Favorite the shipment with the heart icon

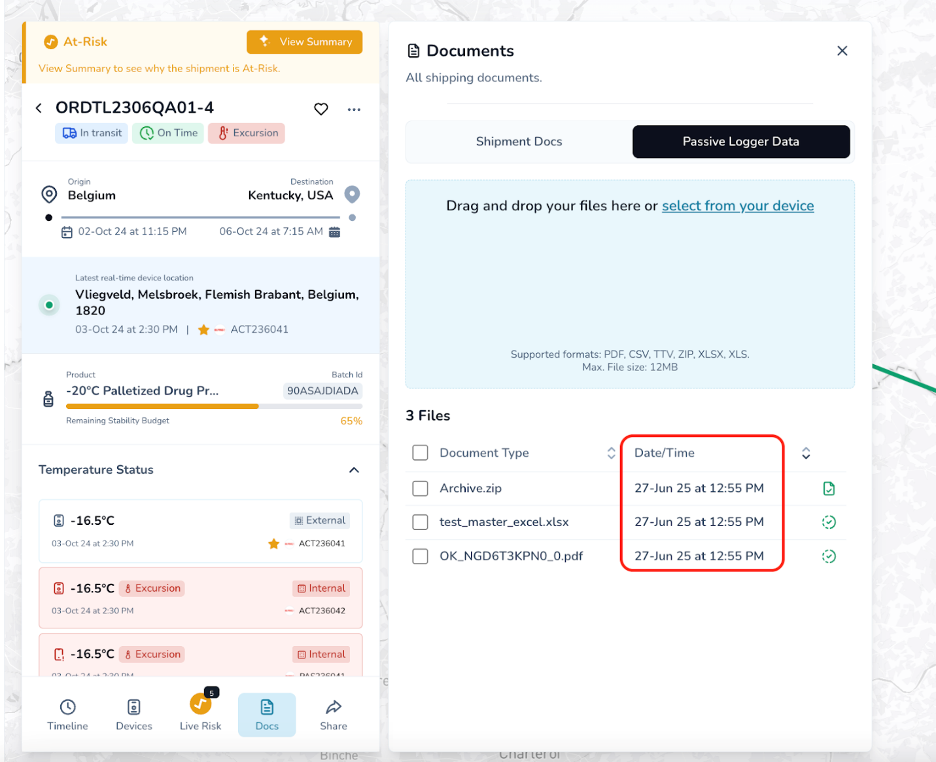321,109
